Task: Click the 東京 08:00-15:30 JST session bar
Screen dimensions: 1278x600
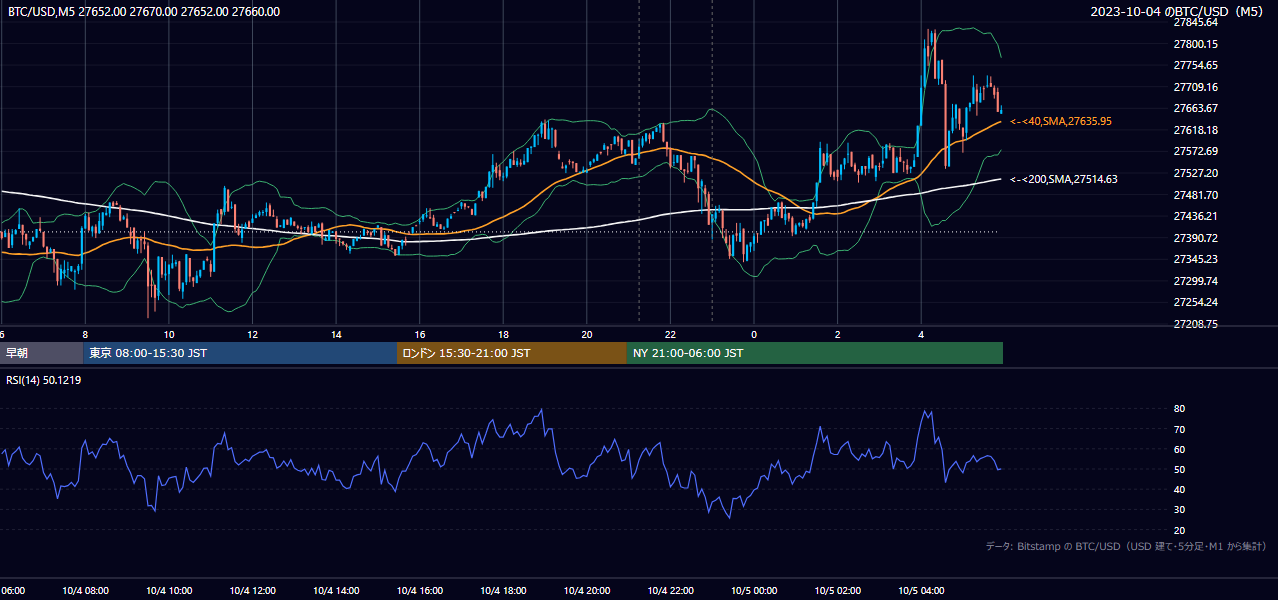Action: (240, 353)
